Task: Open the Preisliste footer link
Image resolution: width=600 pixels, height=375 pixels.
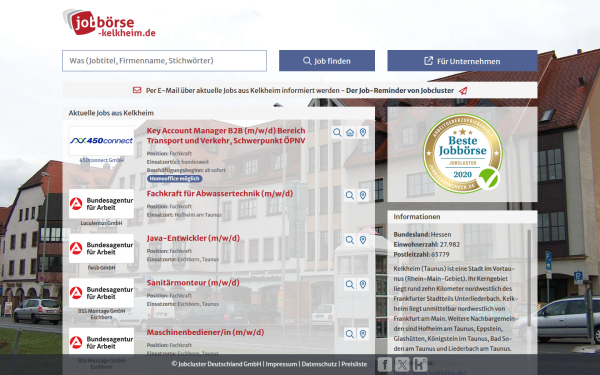Action: [354, 364]
